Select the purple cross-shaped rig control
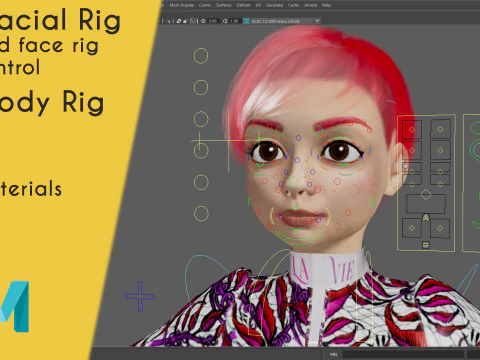480x360 pixels. pos(140,296)
